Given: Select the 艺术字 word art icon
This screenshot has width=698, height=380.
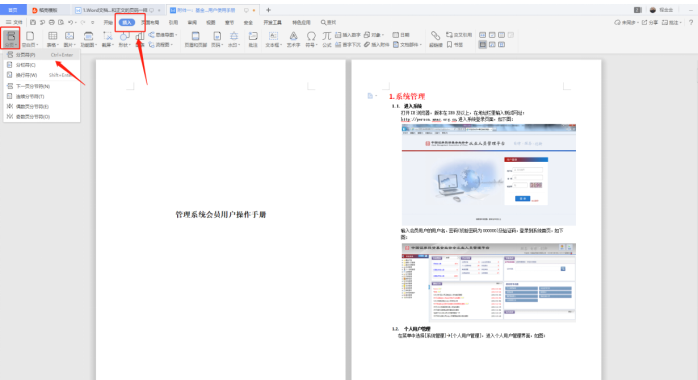Looking at the screenshot, I should tap(293, 39).
